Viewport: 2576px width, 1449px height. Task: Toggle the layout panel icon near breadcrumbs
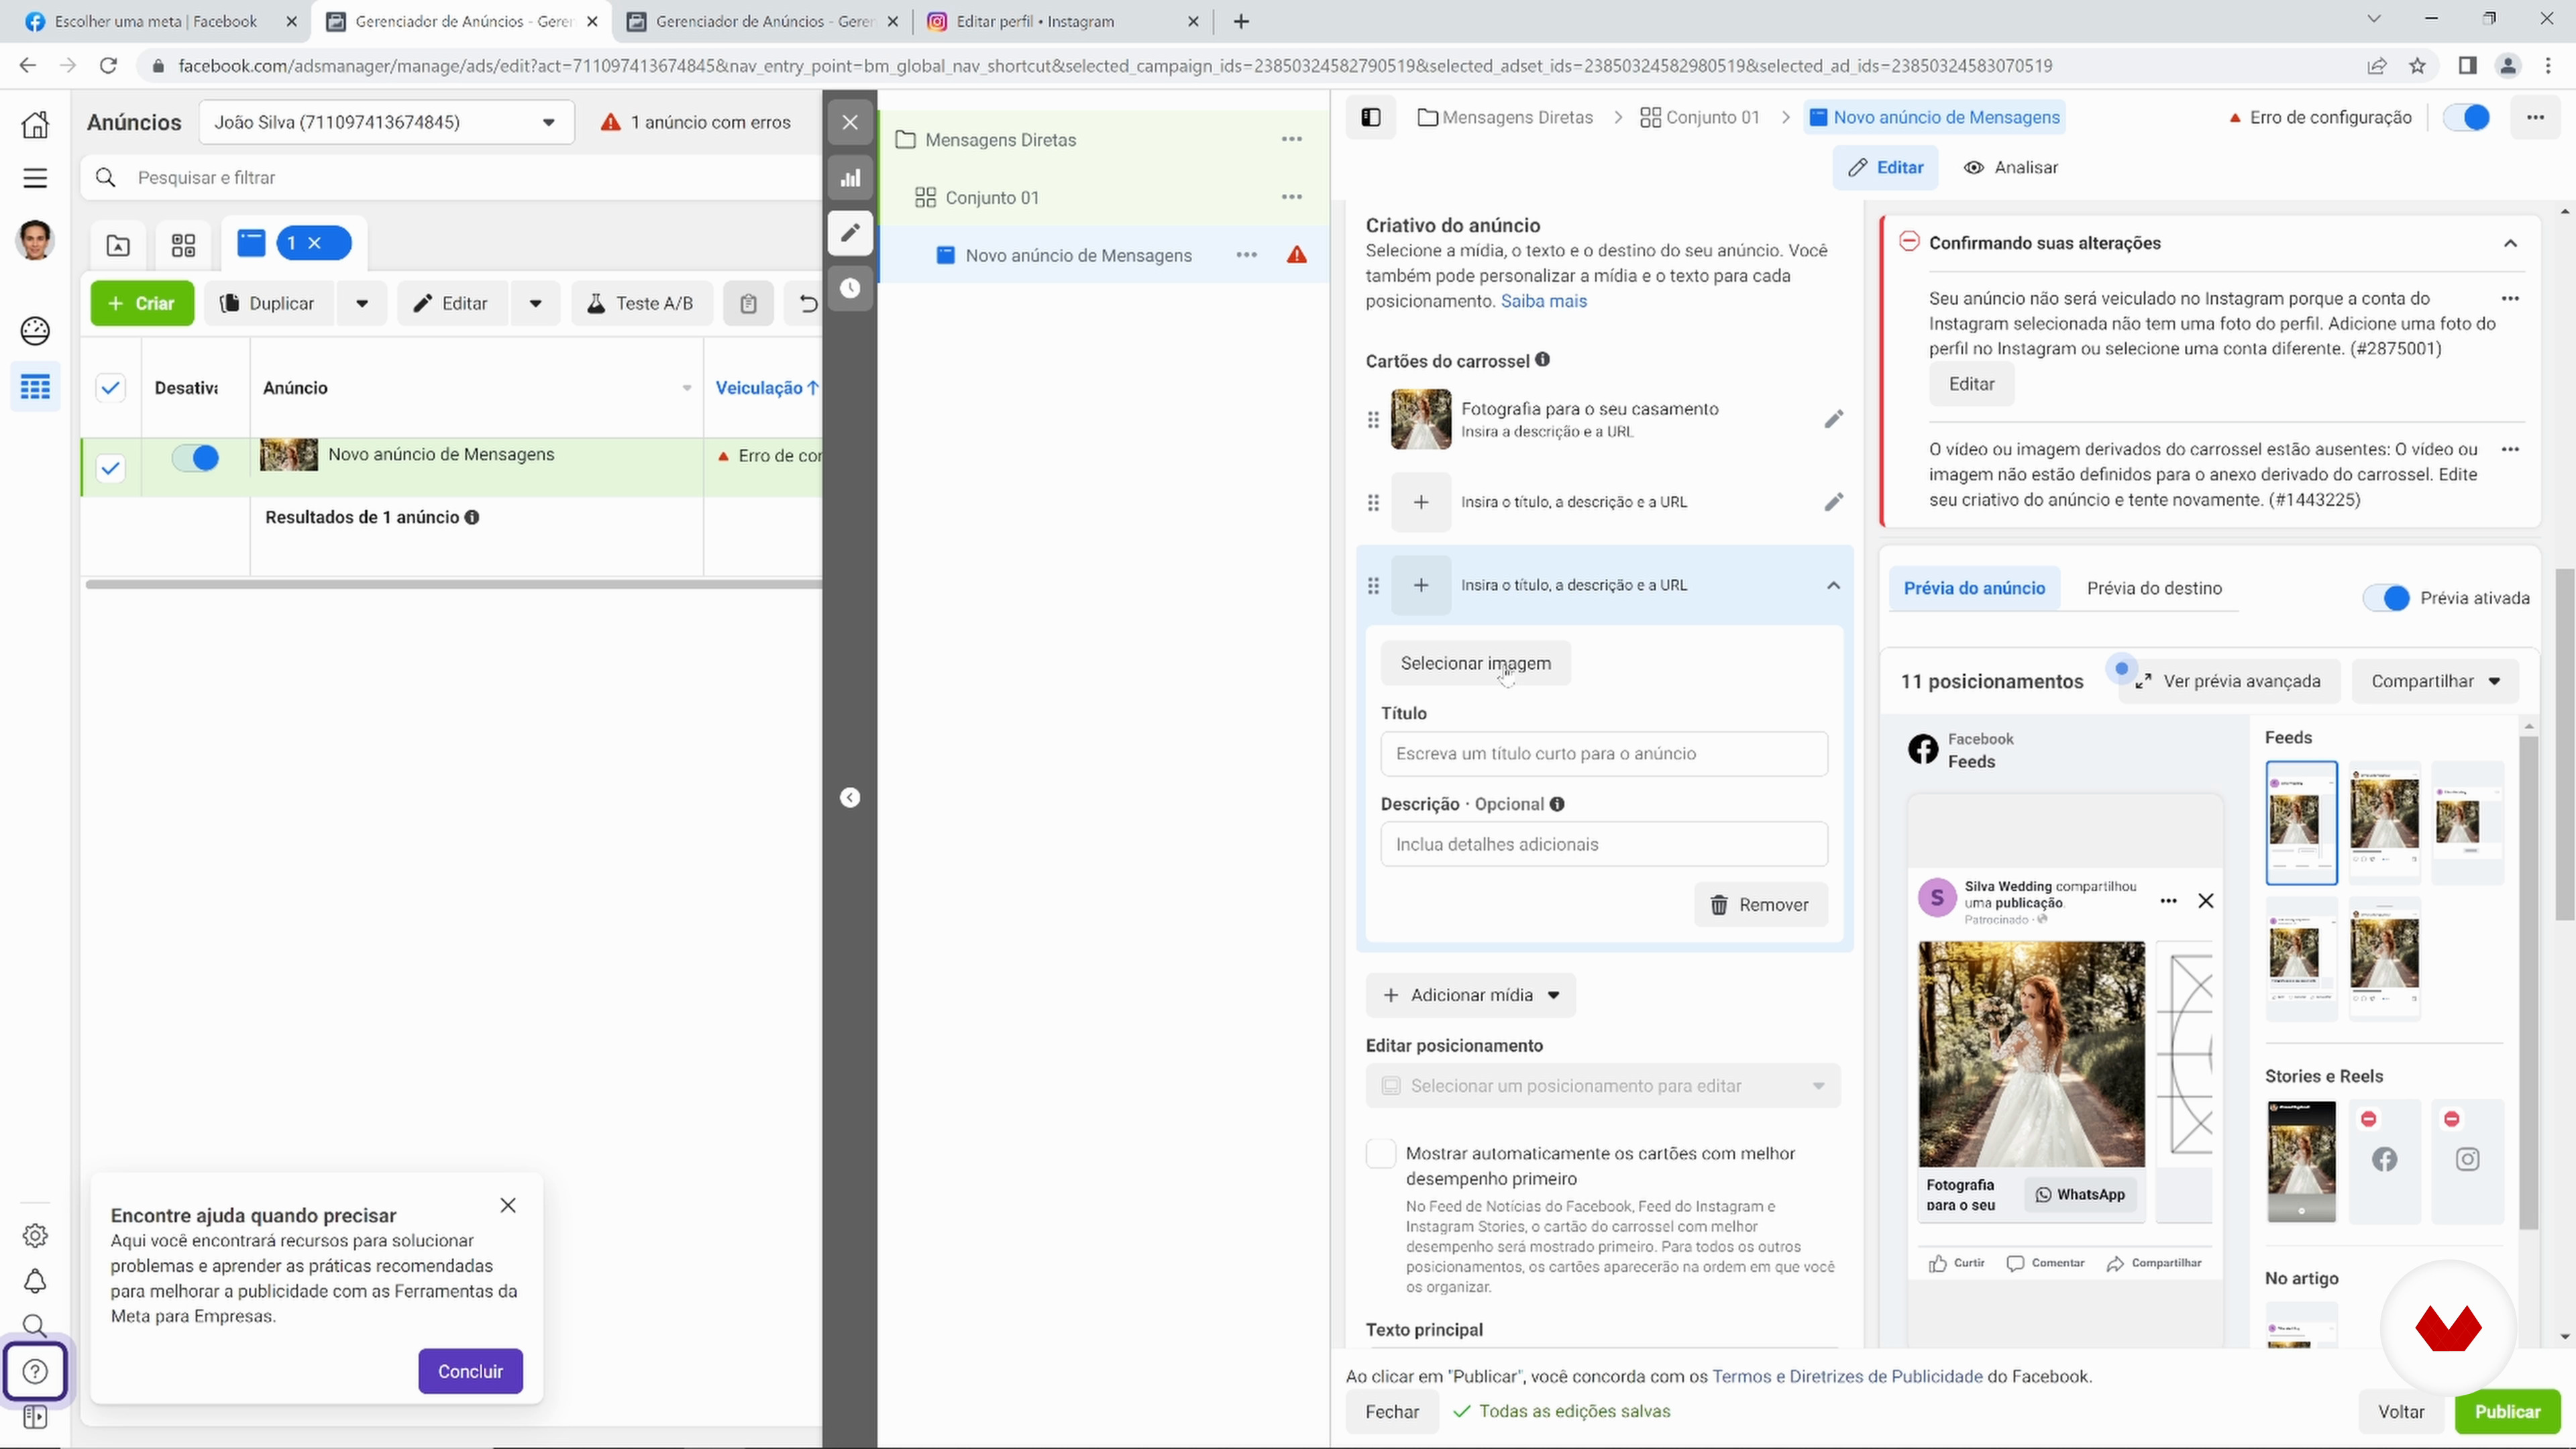point(1371,118)
